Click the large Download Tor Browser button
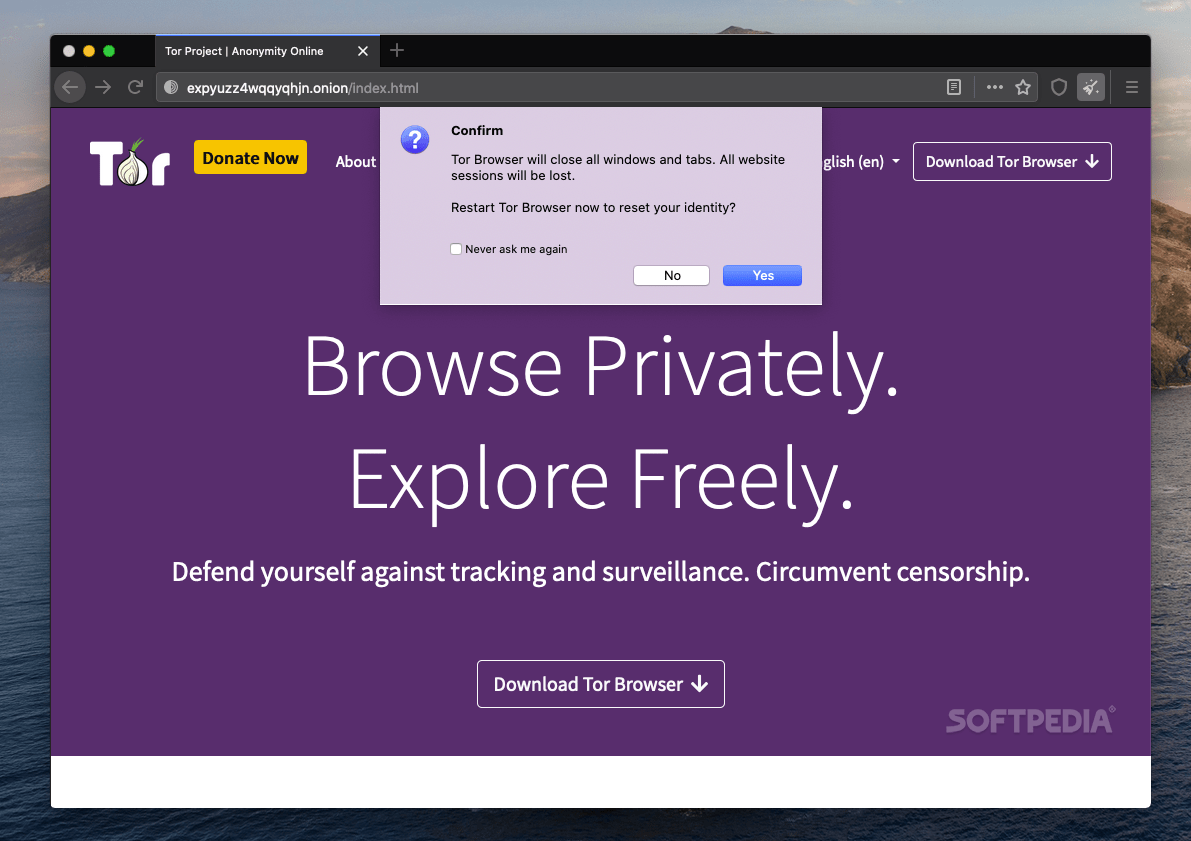The width and height of the screenshot is (1191, 841). coord(600,684)
